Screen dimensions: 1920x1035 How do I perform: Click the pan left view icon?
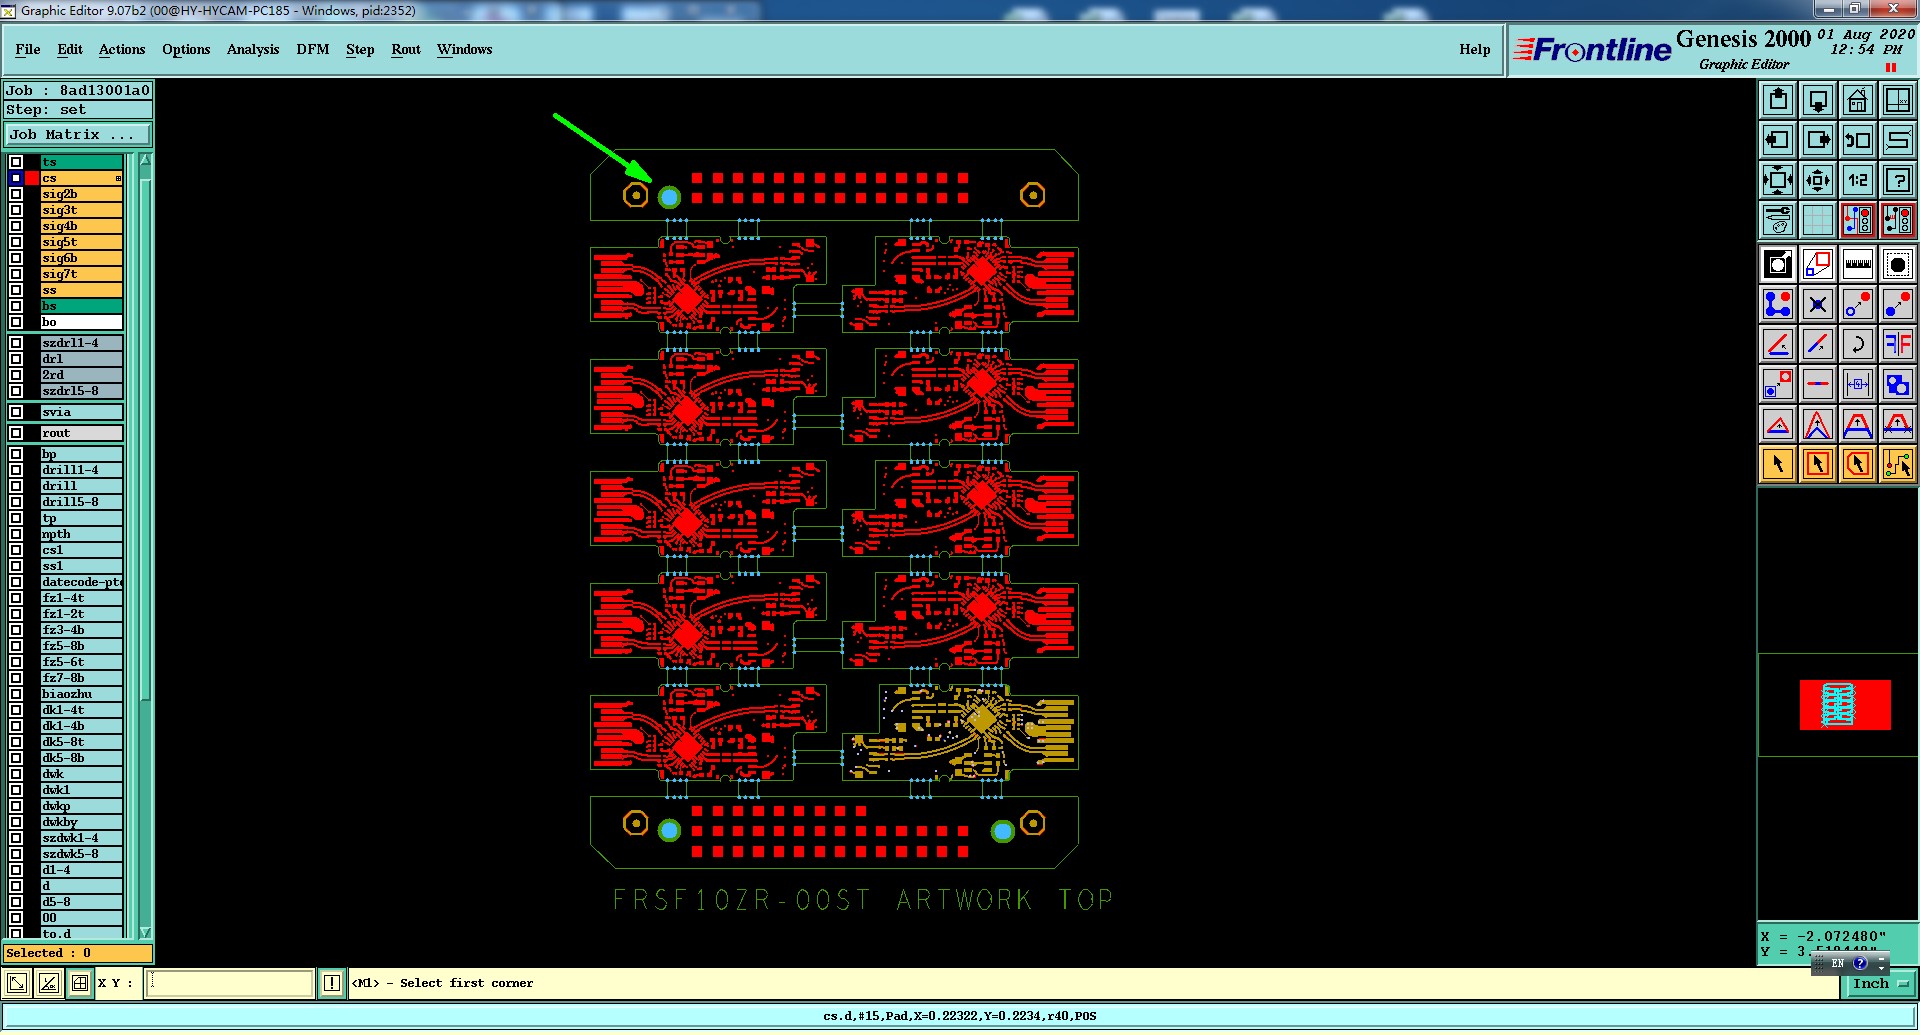click(x=1778, y=140)
